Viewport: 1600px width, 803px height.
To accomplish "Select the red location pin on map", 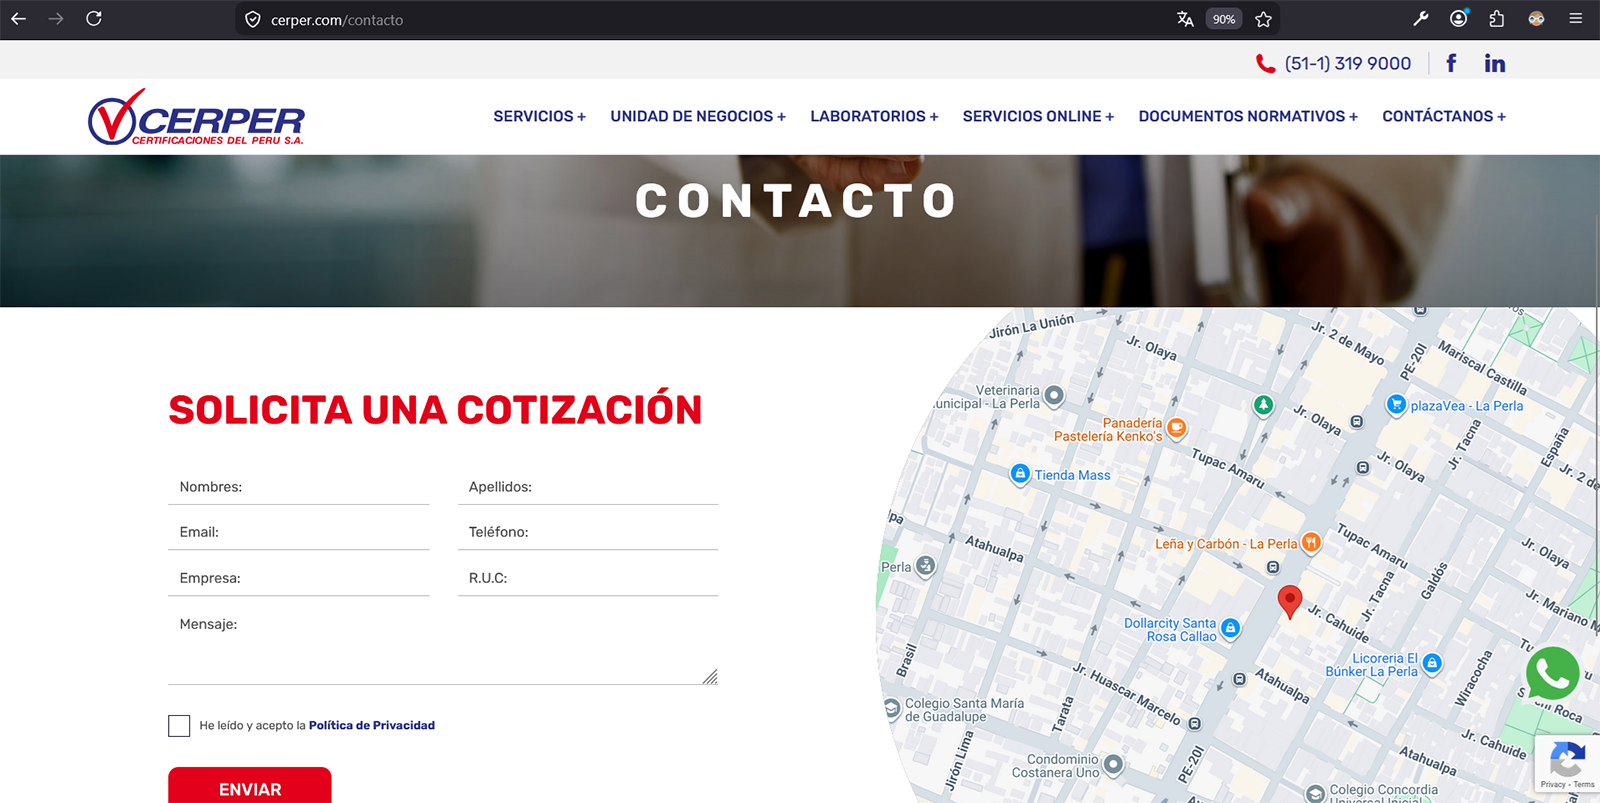I will [1290, 602].
